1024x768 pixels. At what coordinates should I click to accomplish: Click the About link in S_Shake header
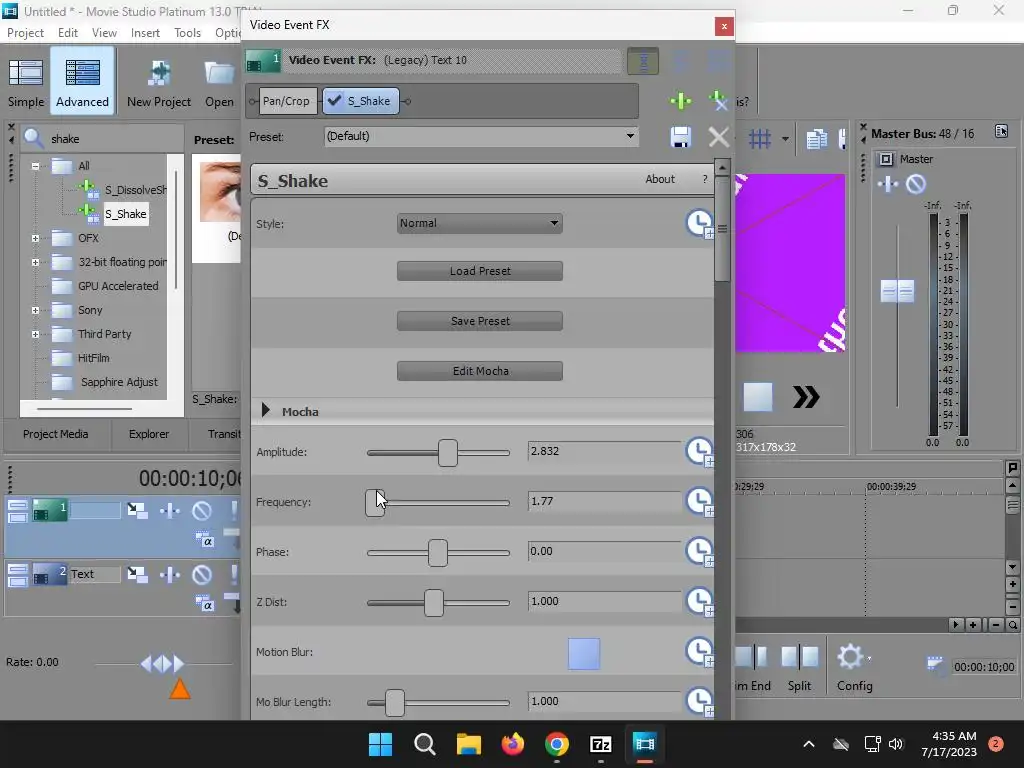tap(660, 179)
